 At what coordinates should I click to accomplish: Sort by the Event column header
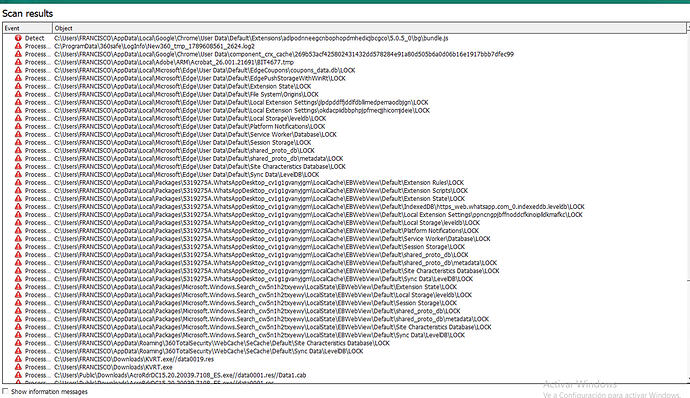[x=27, y=28]
